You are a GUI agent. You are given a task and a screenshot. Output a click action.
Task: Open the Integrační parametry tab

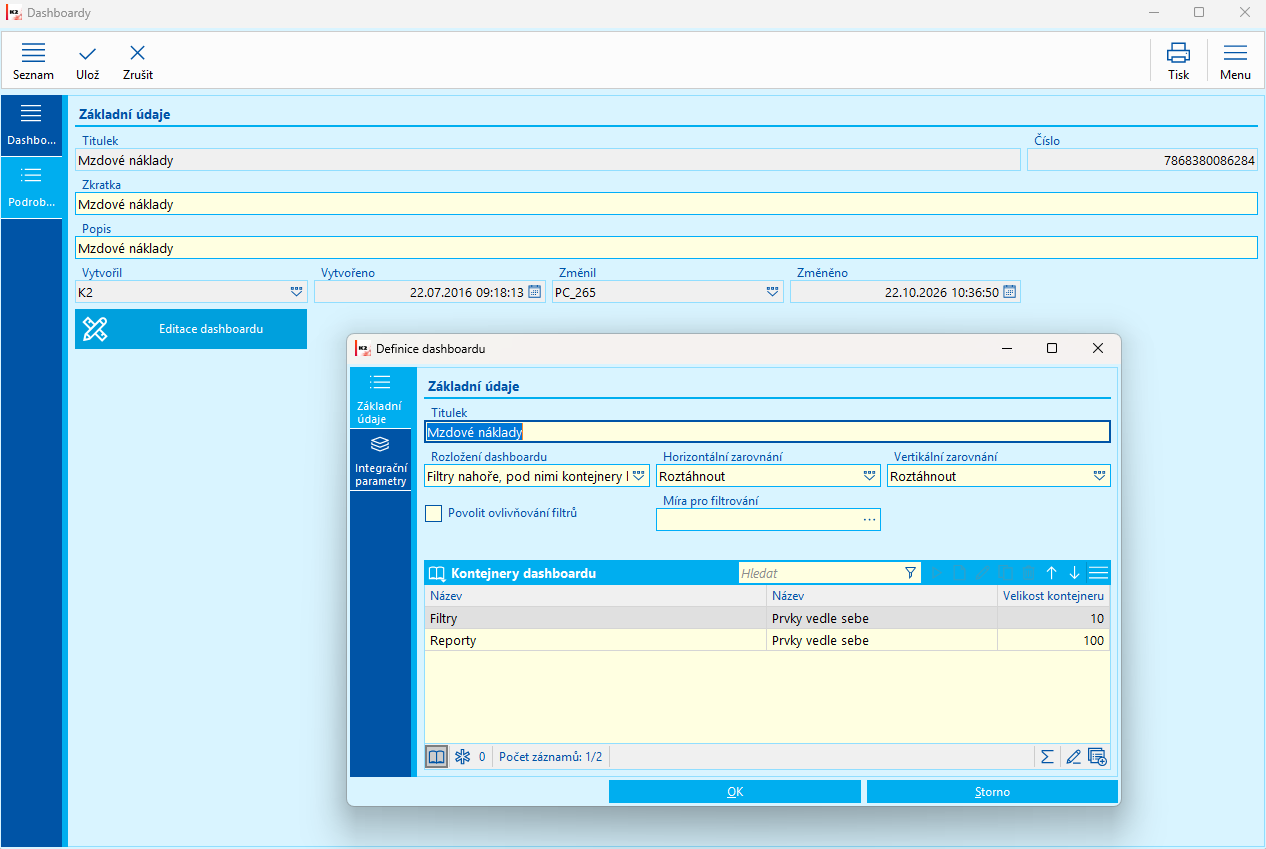[380, 460]
